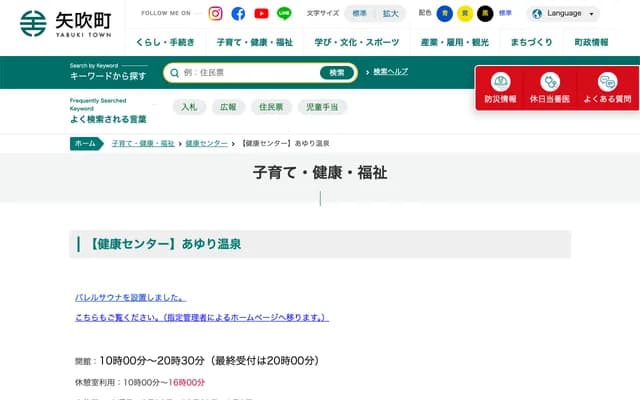640x400 pixels.
Task: Open the YouTube icon link
Action: coord(261,14)
